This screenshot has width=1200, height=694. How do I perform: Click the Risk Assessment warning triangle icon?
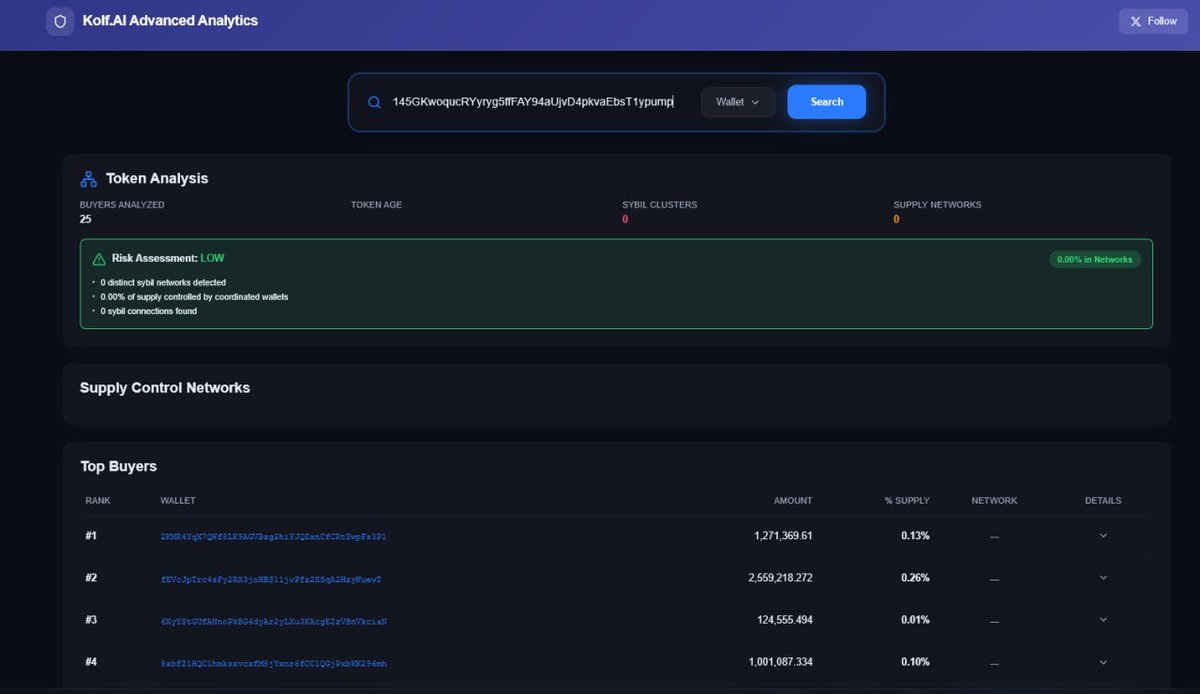99,259
